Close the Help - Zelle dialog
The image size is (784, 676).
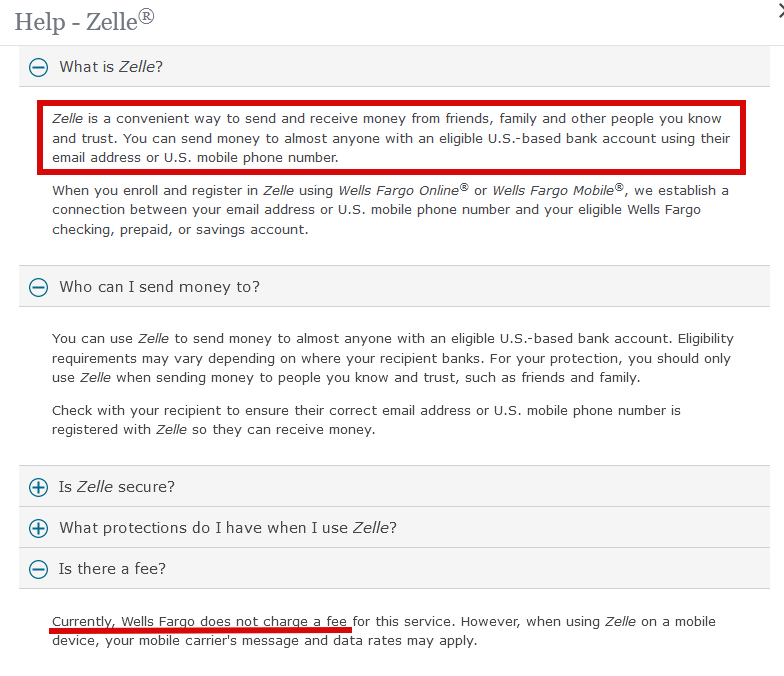pyautogui.click(x=781, y=11)
